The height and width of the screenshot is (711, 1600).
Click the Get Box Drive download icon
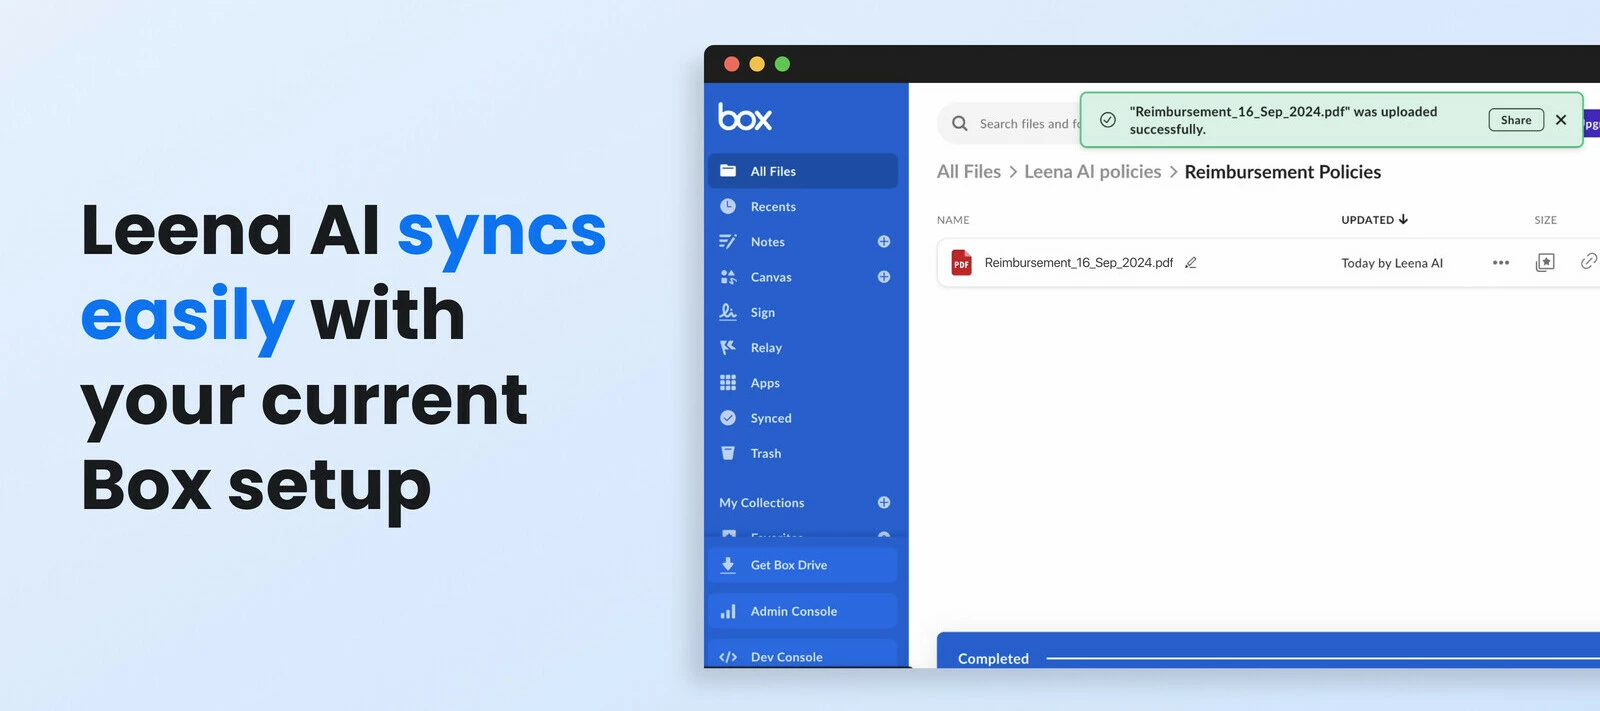click(728, 565)
